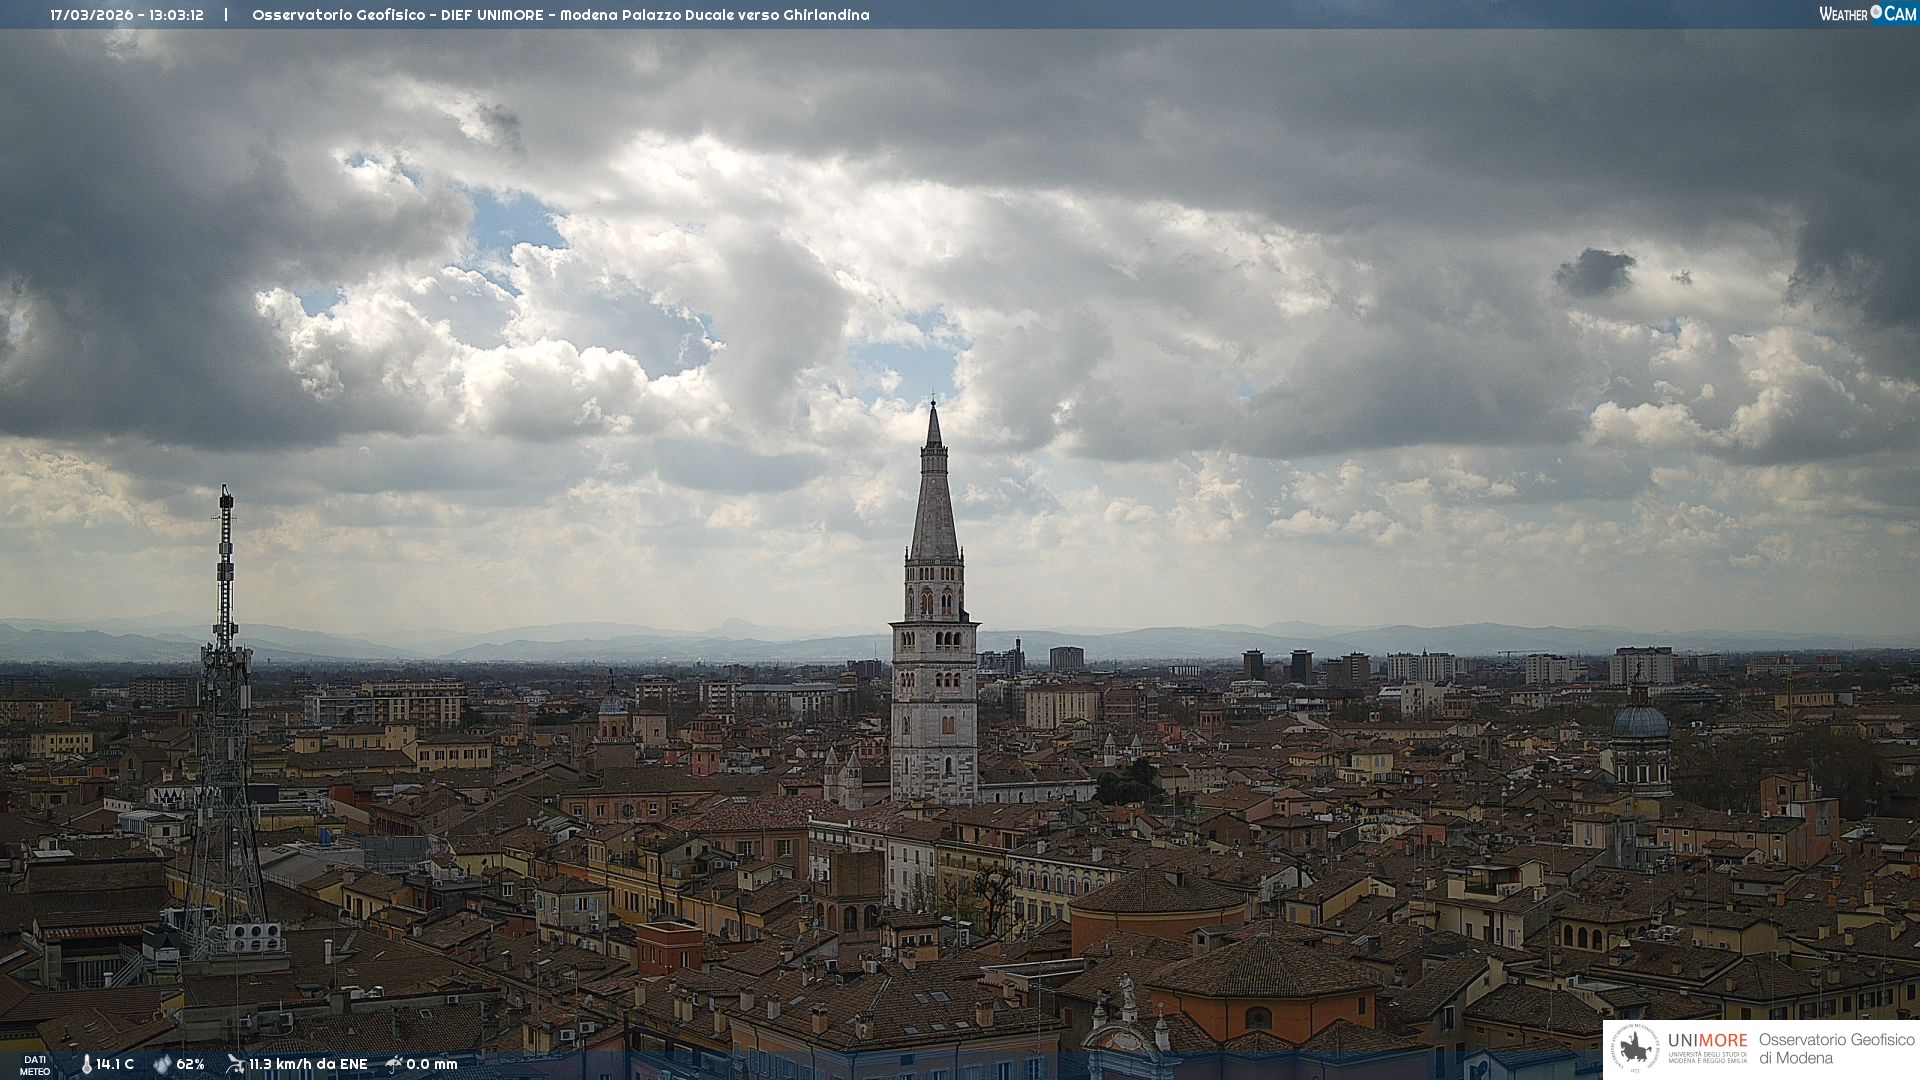Click the blue church dome on right
This screenshot has height=1080, width=1920.
pos(1641,722)
